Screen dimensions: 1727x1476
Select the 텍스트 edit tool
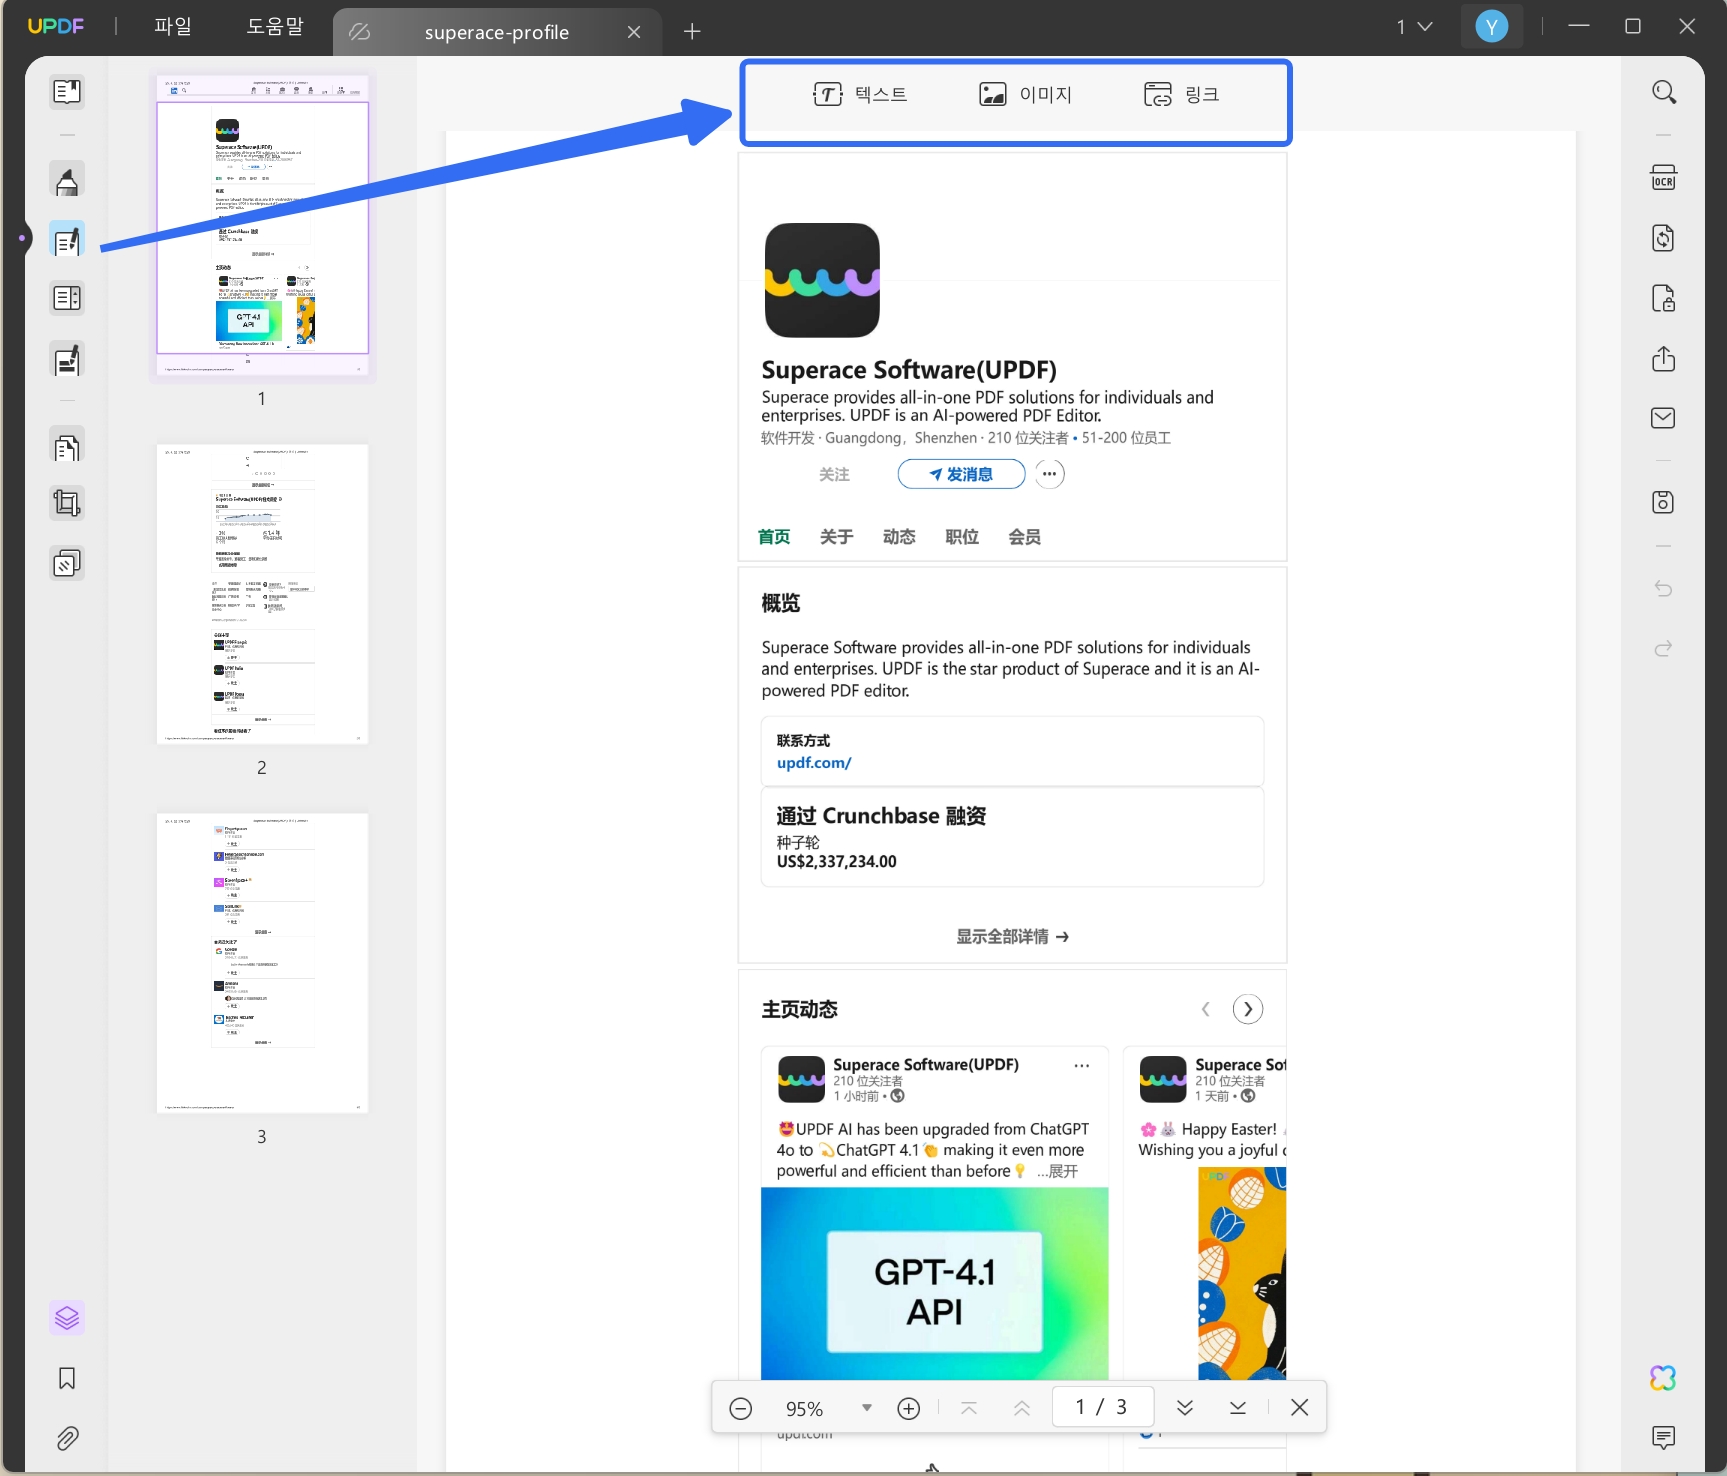tap(860, 95)
